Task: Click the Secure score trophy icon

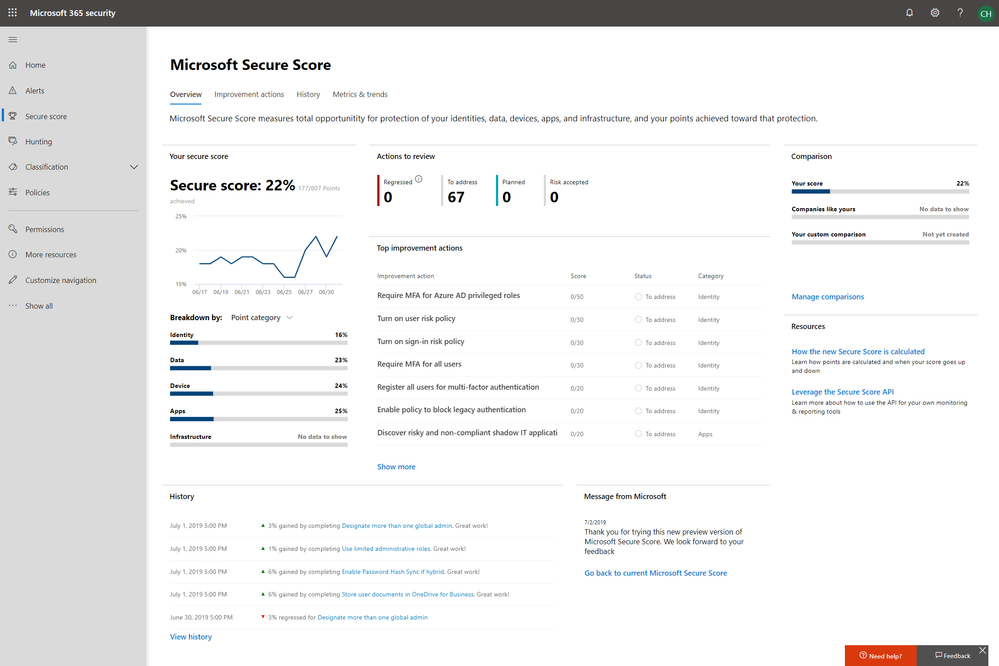Action: coord(13,116)
